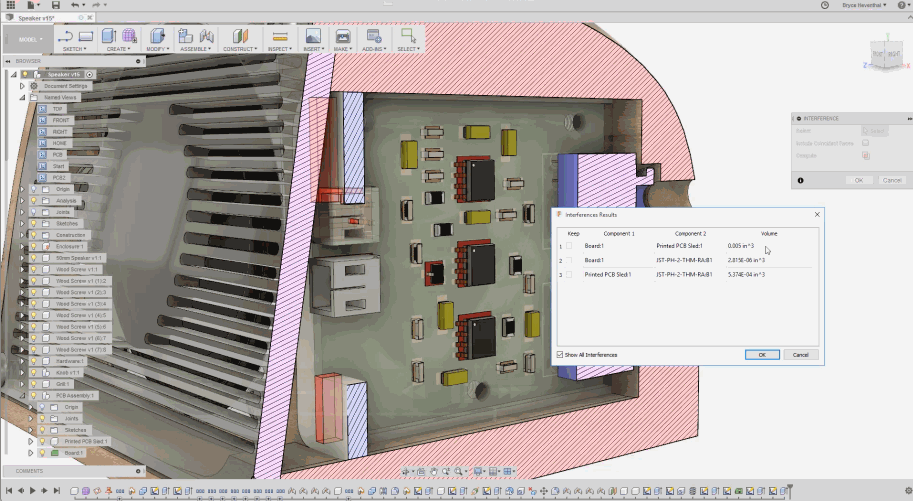This screenshot has width=913, height=501.
Task: Toggle the lightbulb visibility for Grill:1
Action: pos(33,384)
